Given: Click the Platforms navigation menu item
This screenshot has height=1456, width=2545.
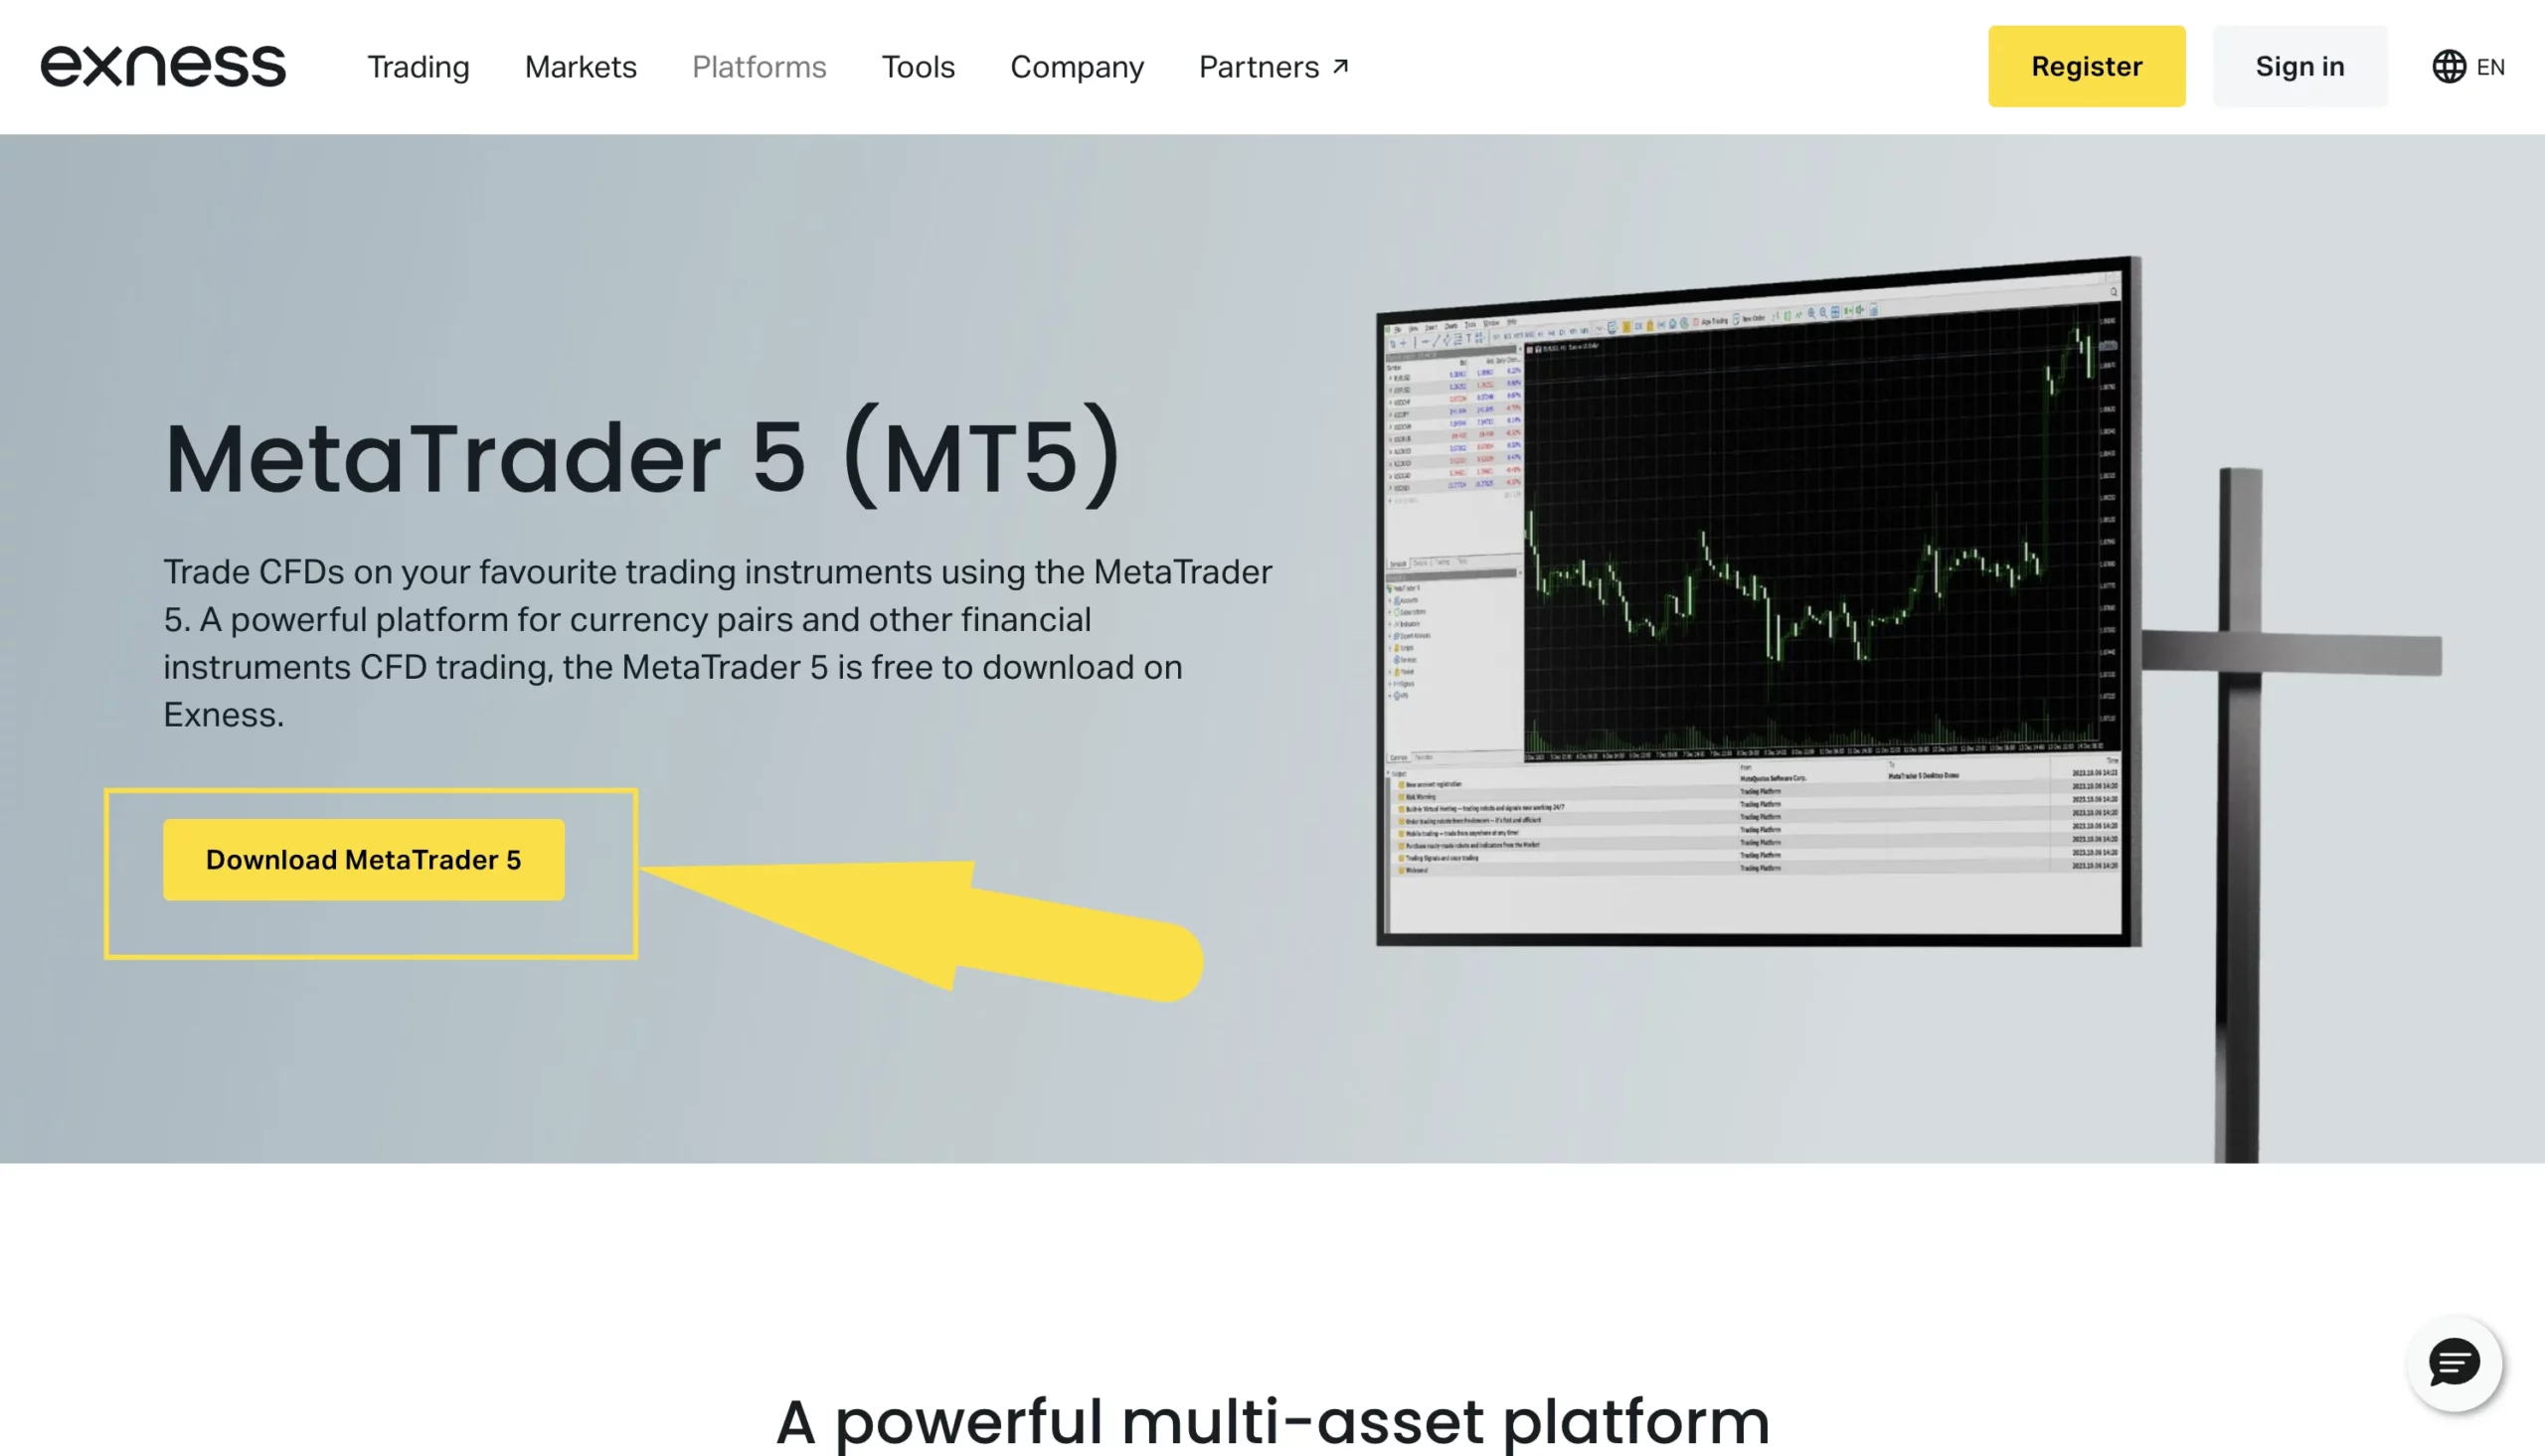Looking at the screenshot, I should click(759, 67).
